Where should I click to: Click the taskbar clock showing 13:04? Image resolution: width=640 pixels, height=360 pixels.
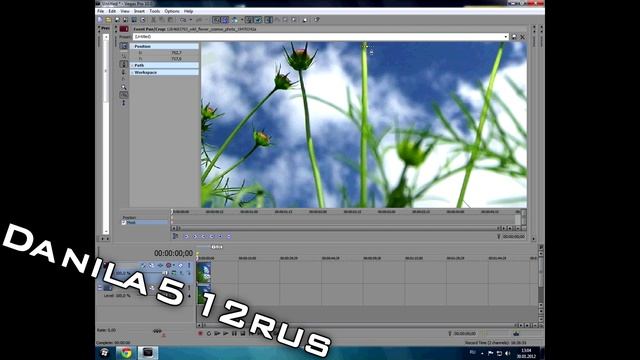coord(527,353)
